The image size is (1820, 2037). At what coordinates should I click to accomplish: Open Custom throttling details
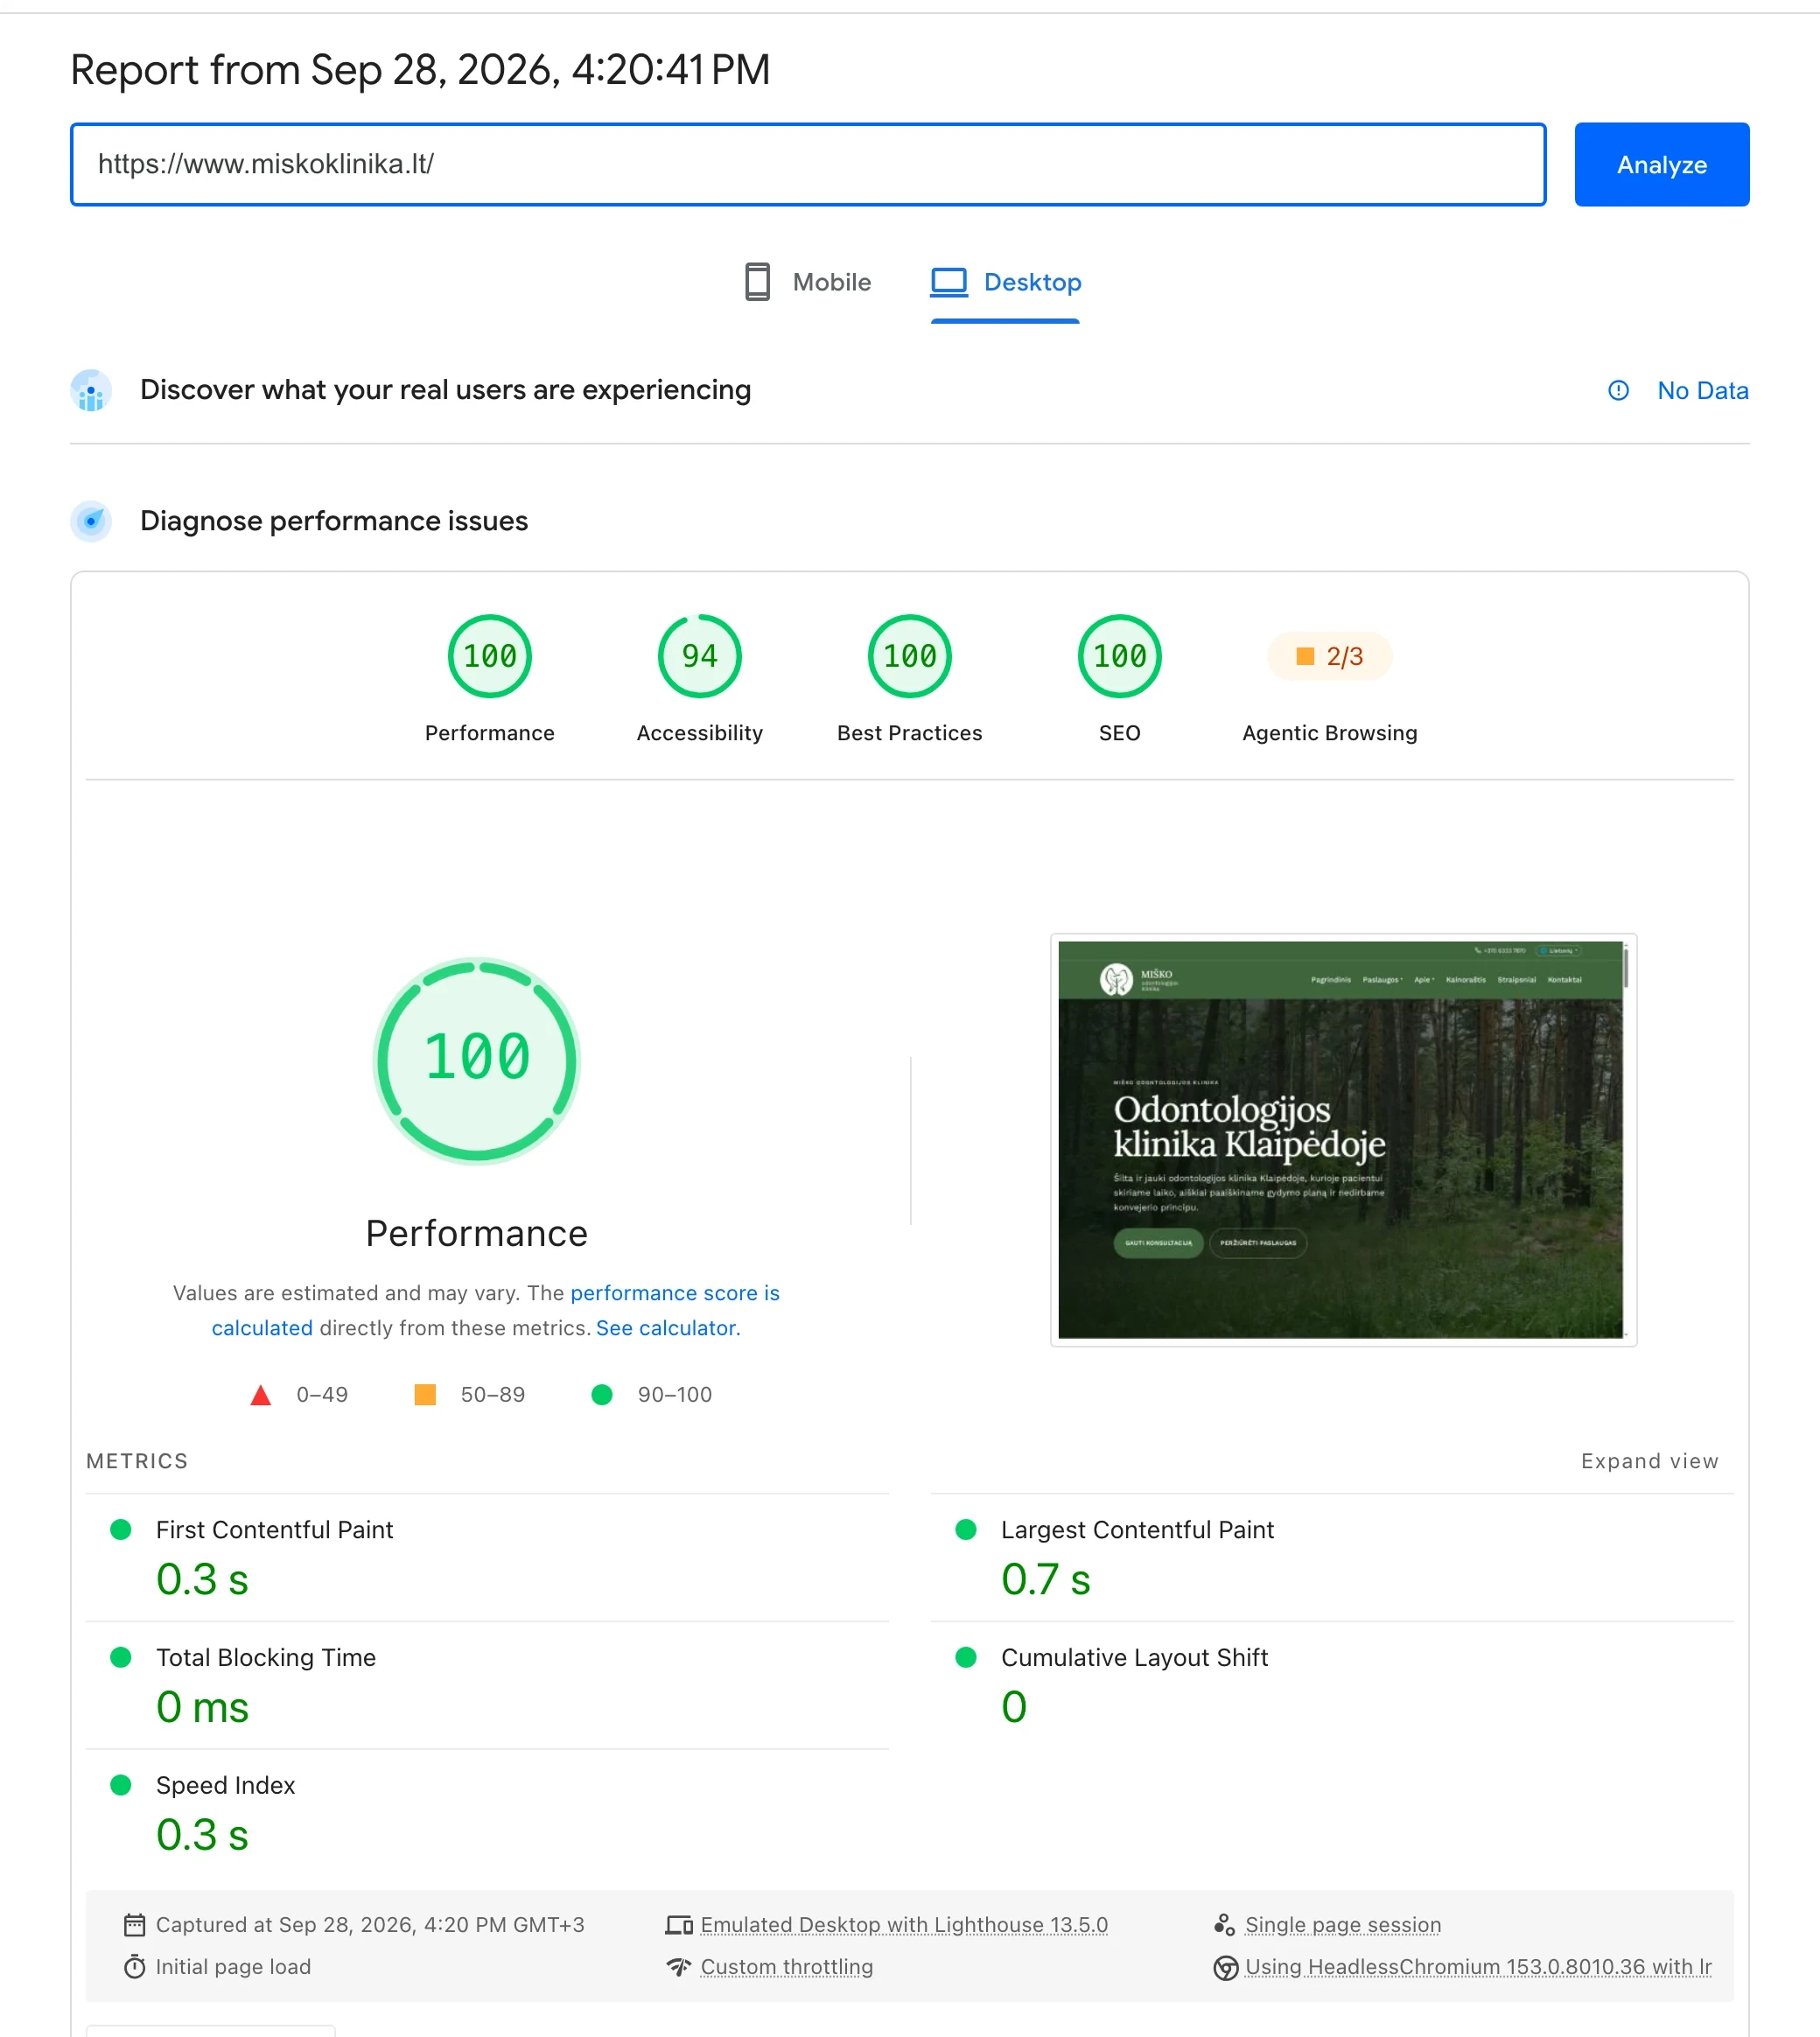(x=786, y=1966)
